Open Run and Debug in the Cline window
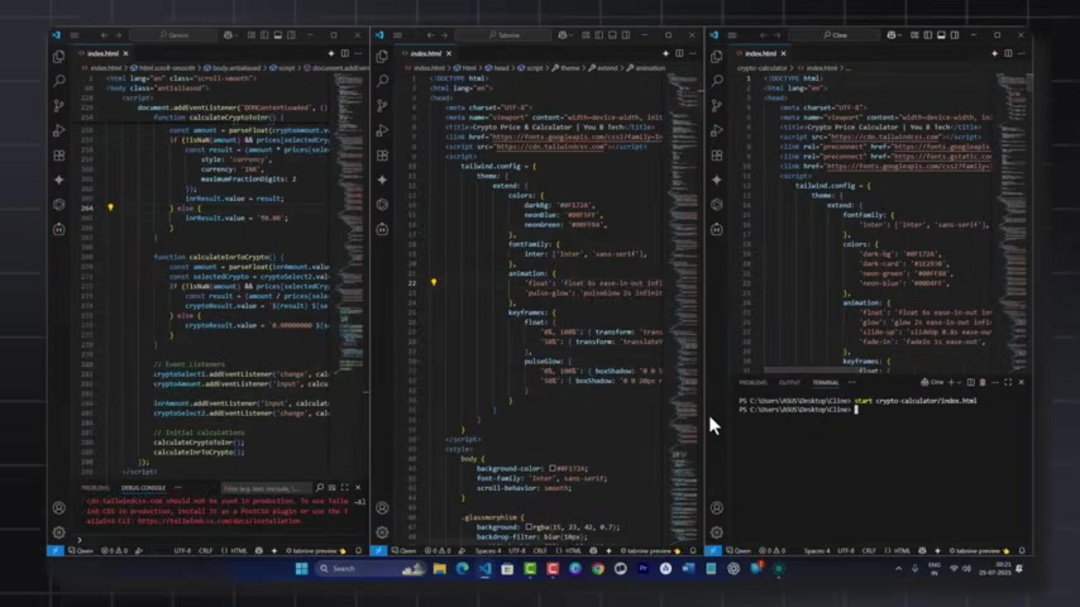 point(716,131)
